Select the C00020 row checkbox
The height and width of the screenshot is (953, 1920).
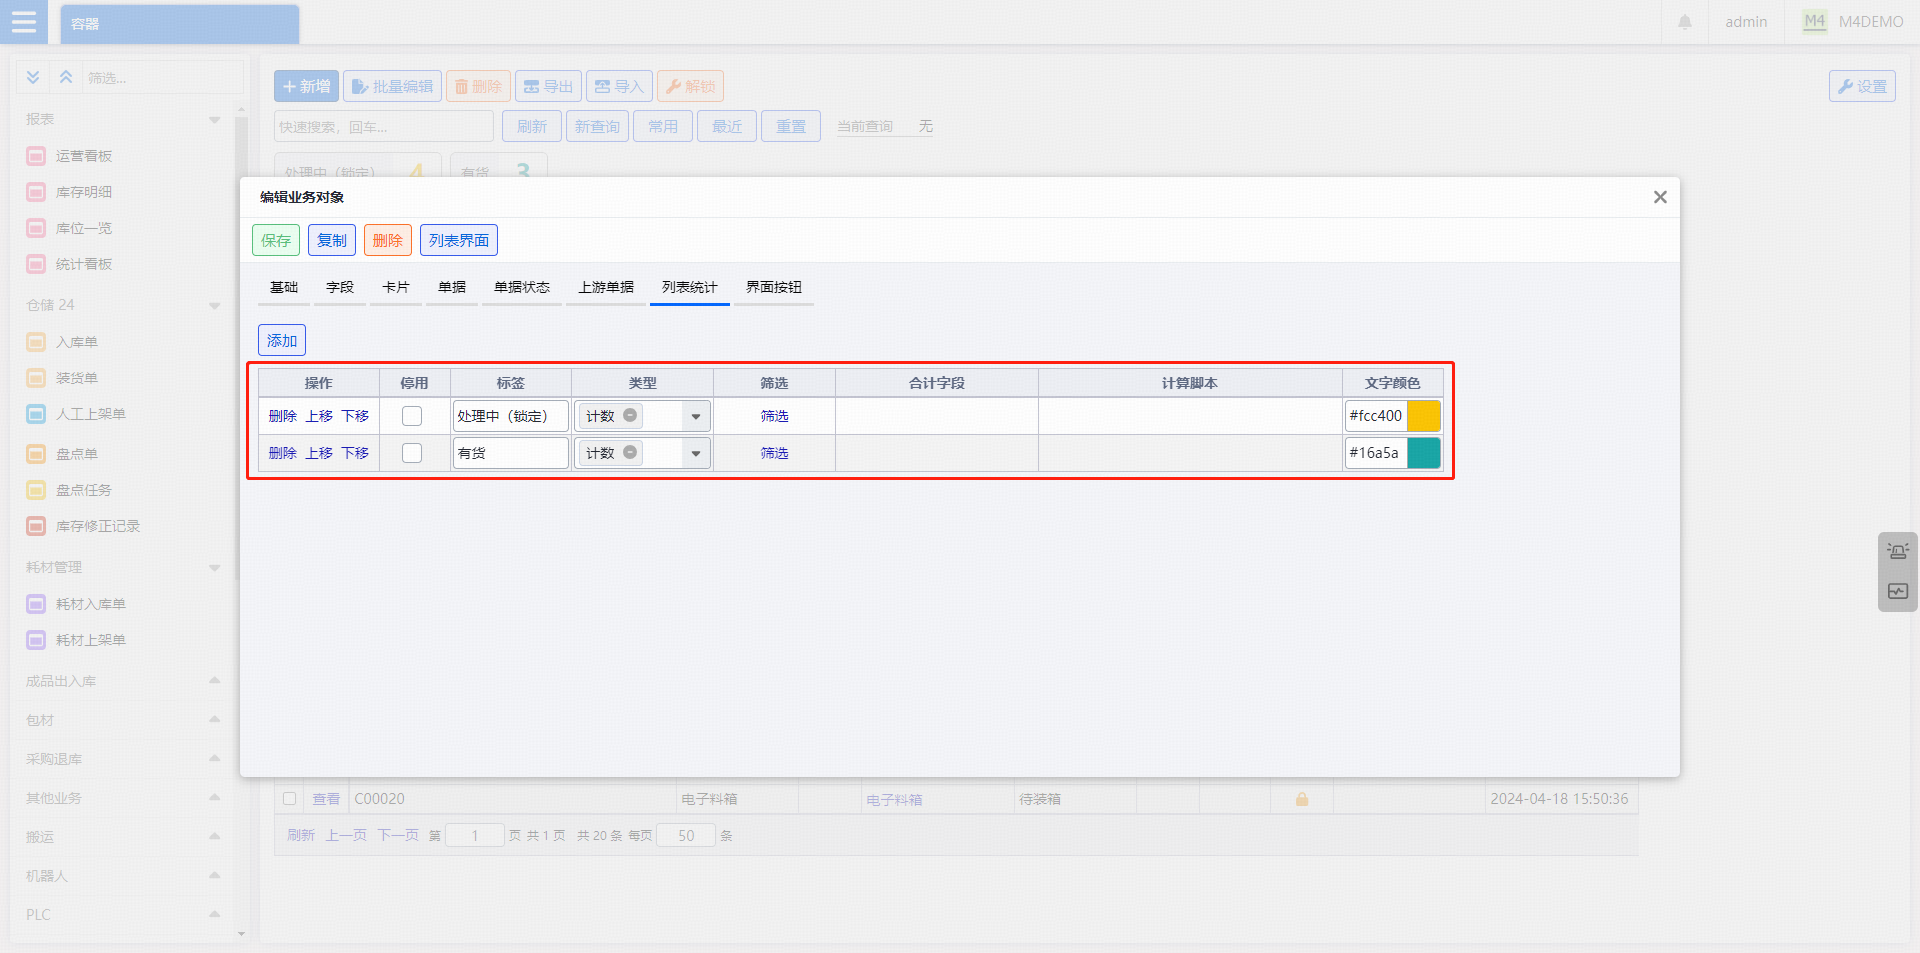coord(289,799)
